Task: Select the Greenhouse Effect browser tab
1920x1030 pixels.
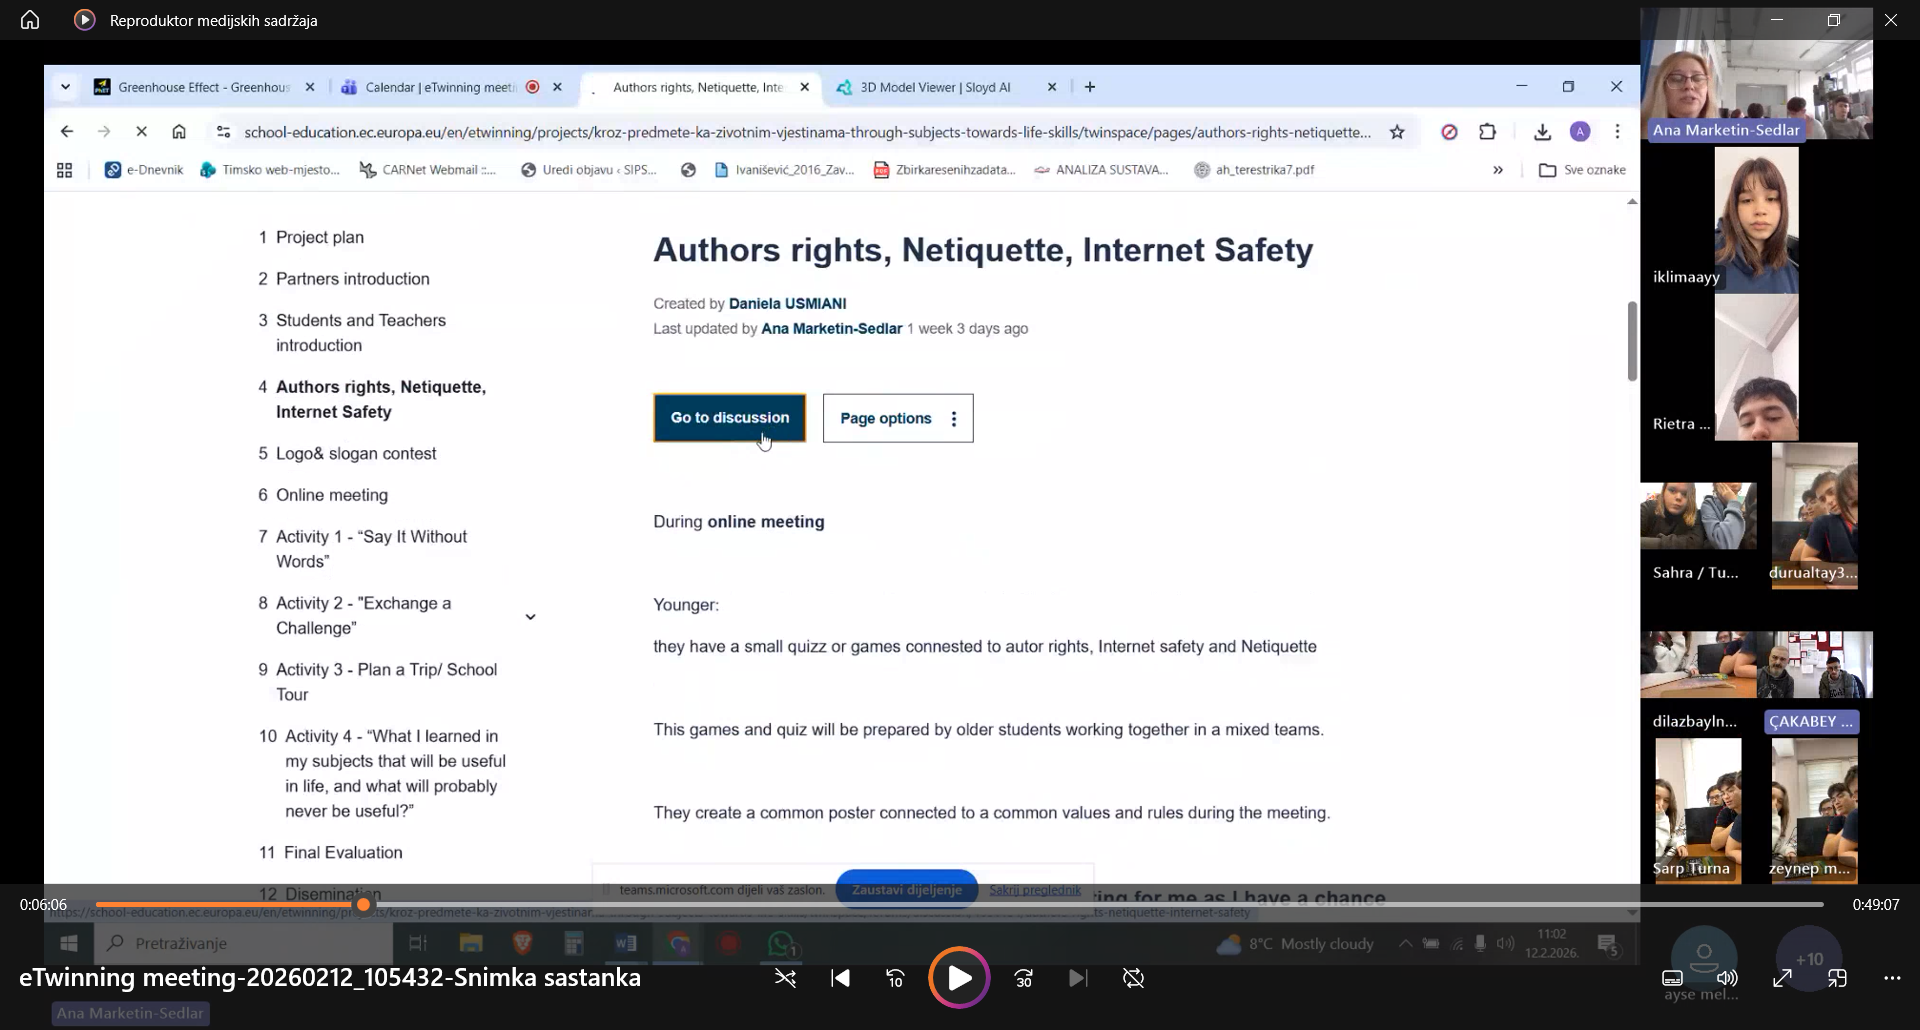Action: click(x=203, y=87)
